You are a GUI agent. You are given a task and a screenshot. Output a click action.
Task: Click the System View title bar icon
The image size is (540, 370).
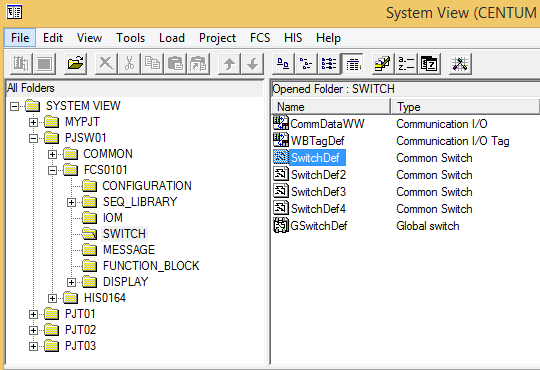pyautogui.click(x=14, y=12)
